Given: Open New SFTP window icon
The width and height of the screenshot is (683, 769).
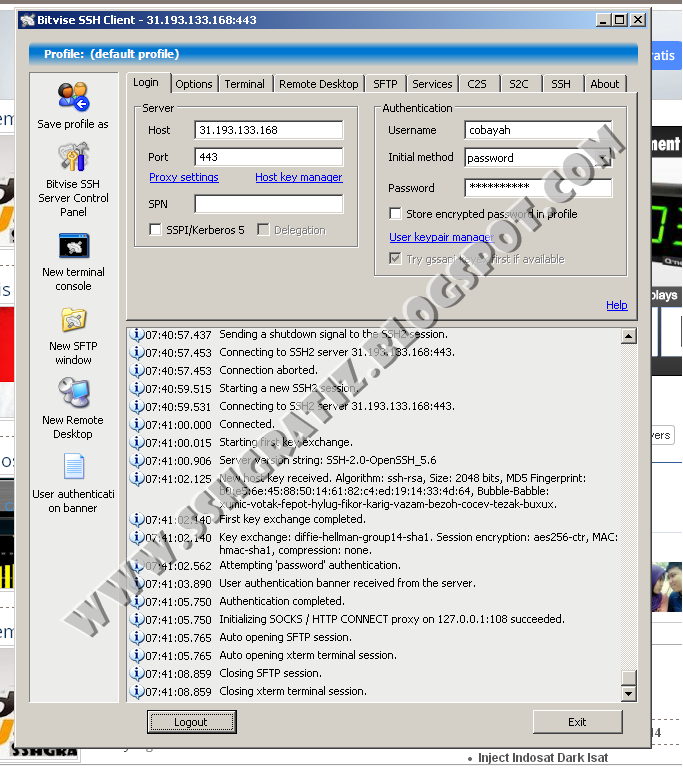Looking at the screenshot, I should 74,320.
